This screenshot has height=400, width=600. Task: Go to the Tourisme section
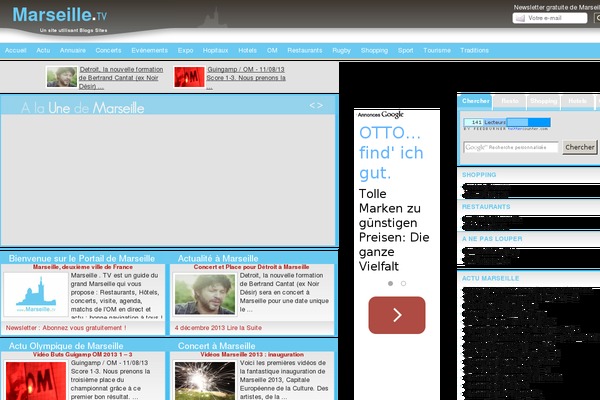pyautogui.click(x=437, y=51)
